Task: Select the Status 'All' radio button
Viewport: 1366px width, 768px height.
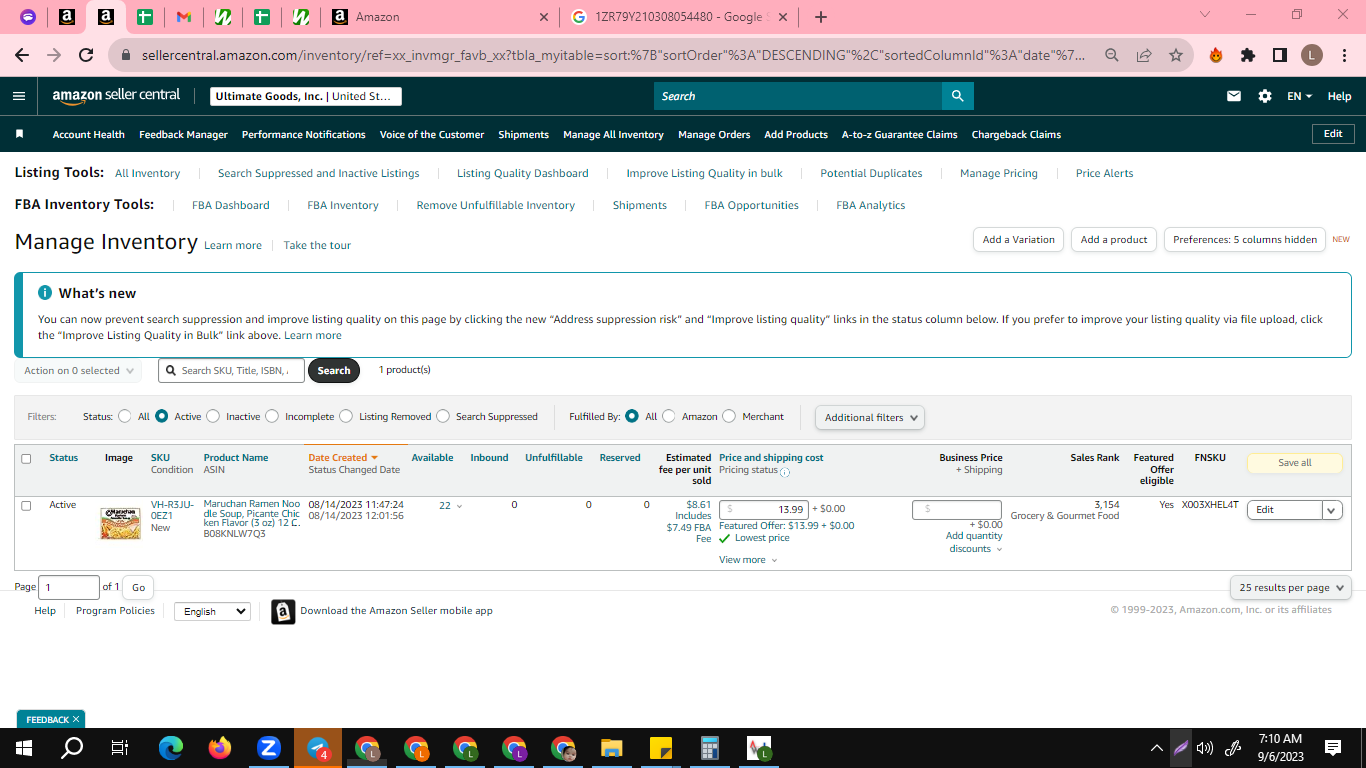Action: 125,416
